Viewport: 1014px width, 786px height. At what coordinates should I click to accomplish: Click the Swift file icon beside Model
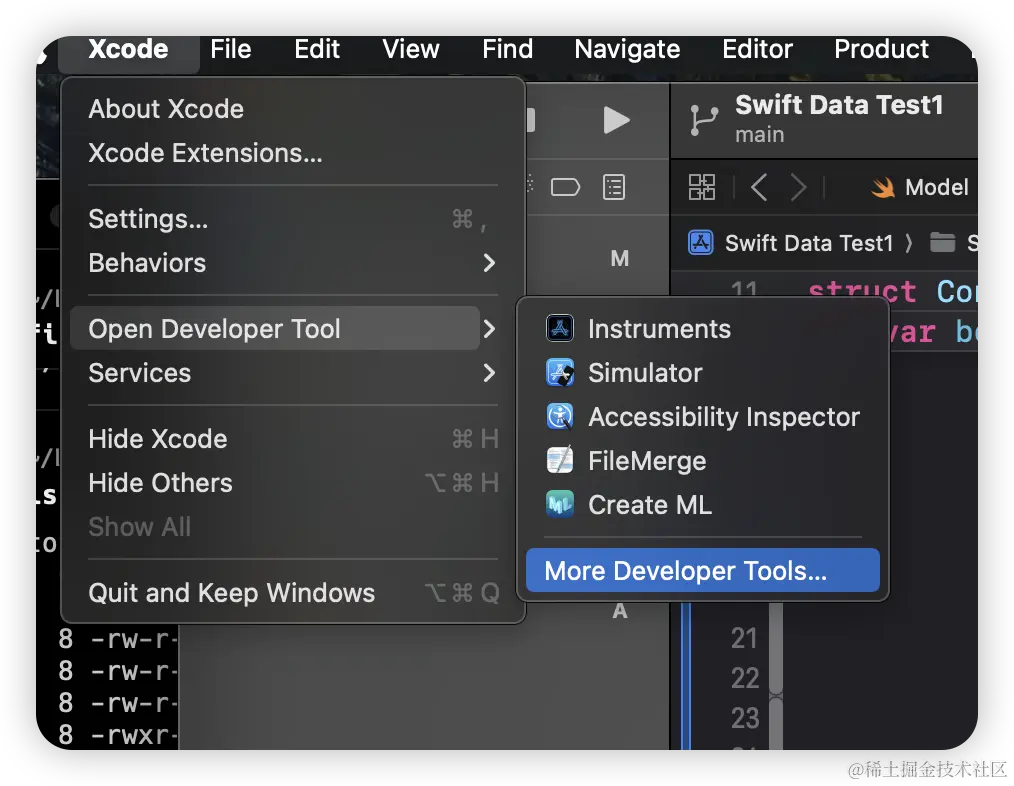tap(882, 188)
